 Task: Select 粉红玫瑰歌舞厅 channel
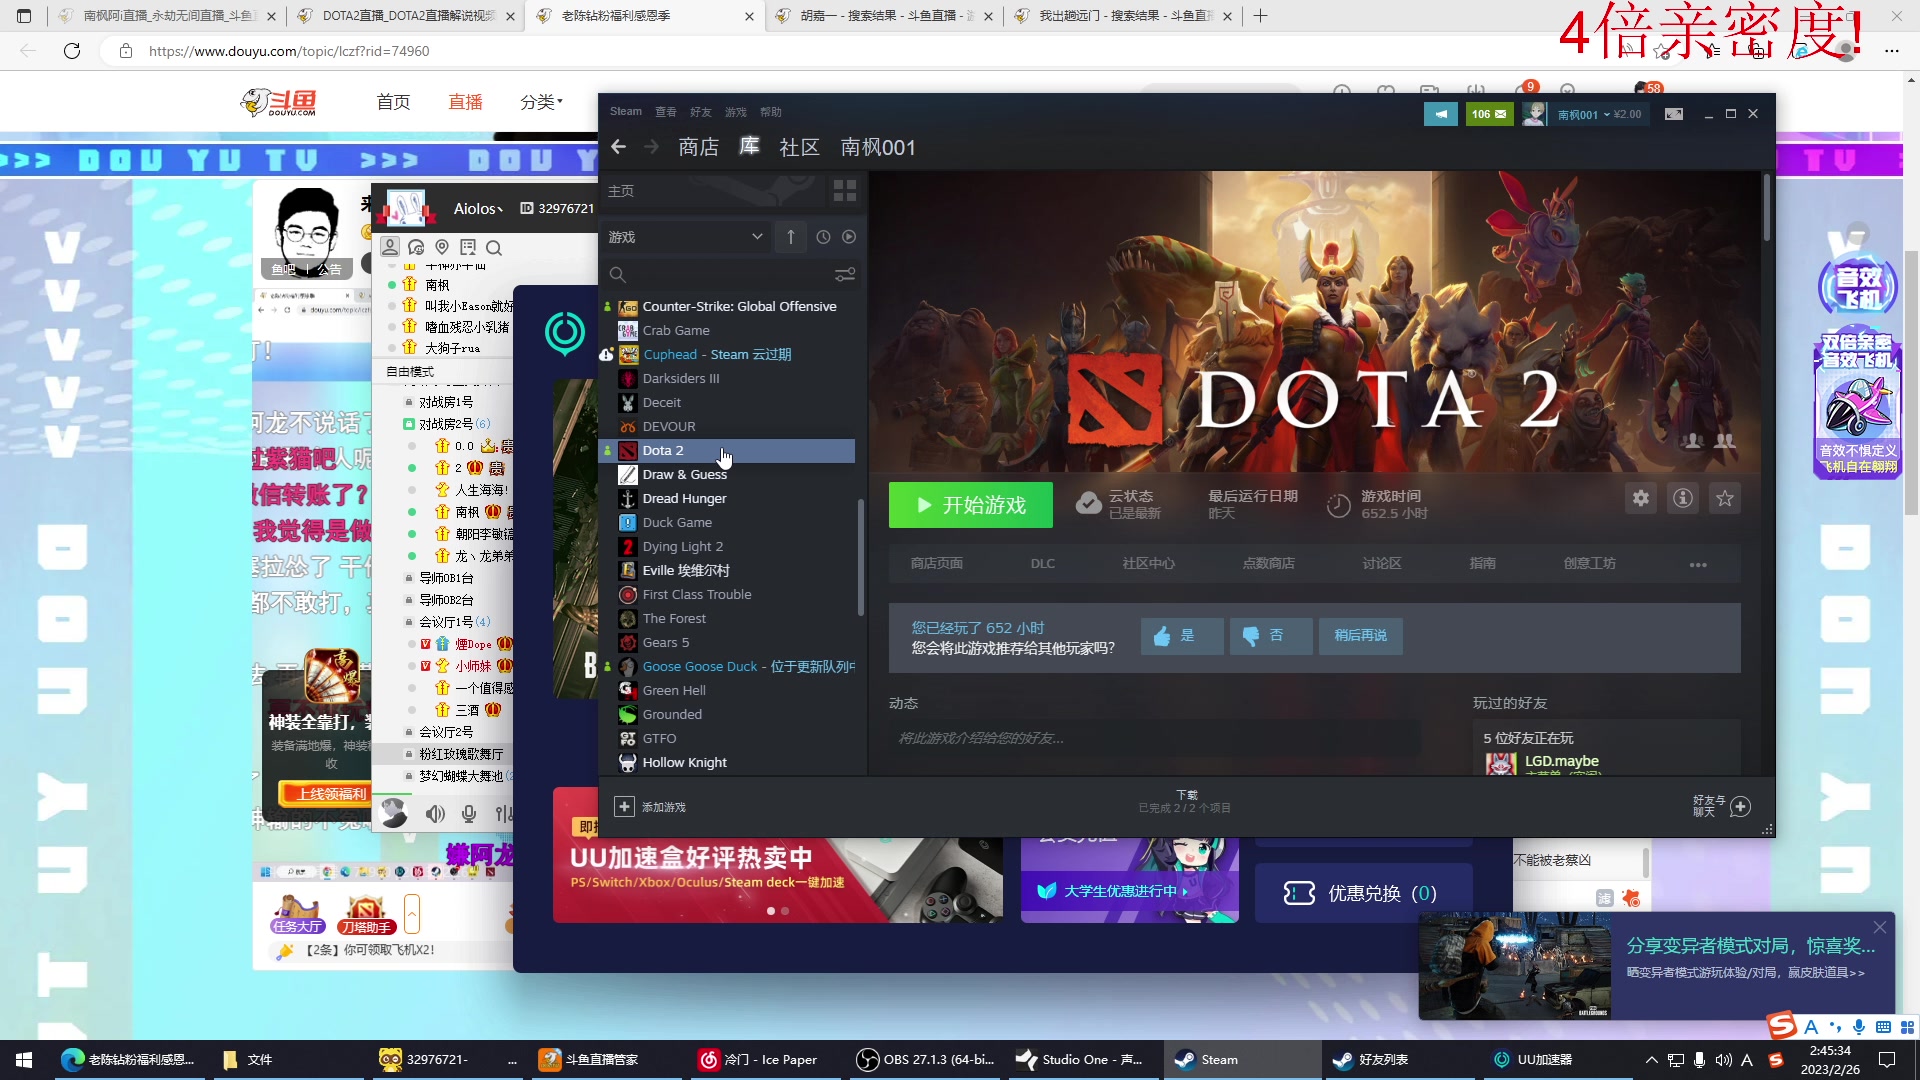pyautogui.click(x=461, y=754)
